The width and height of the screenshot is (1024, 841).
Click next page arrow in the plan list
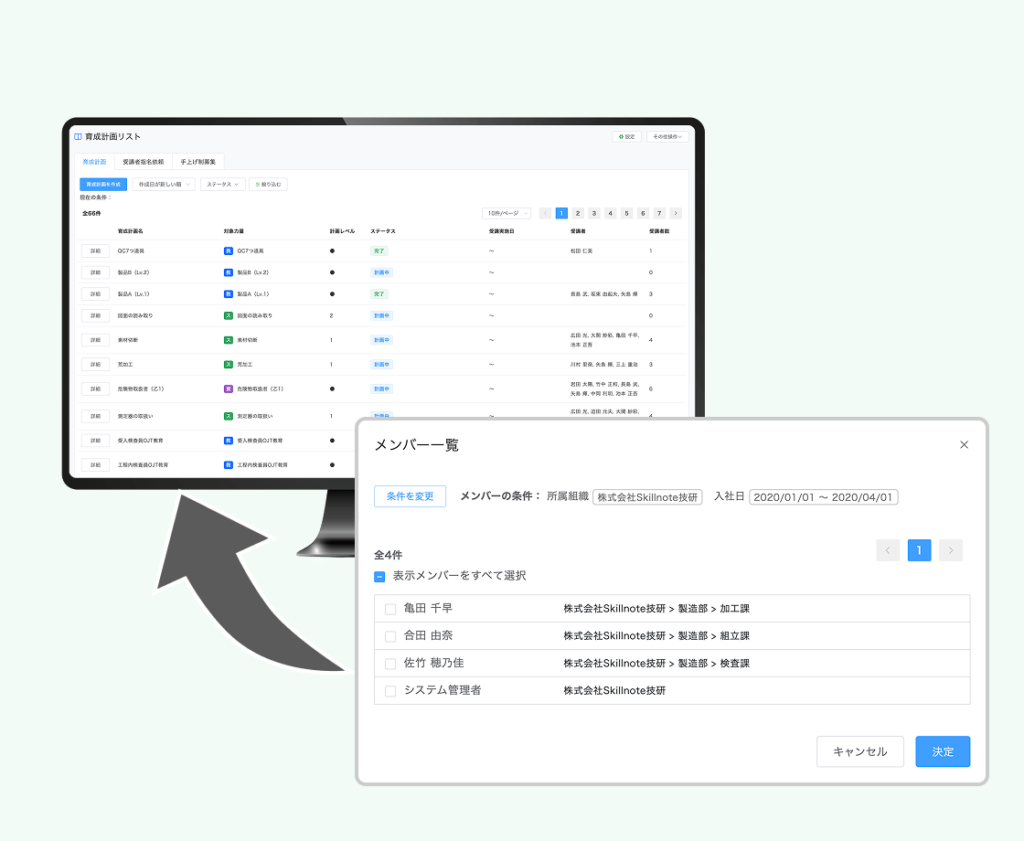coord(676,213)
